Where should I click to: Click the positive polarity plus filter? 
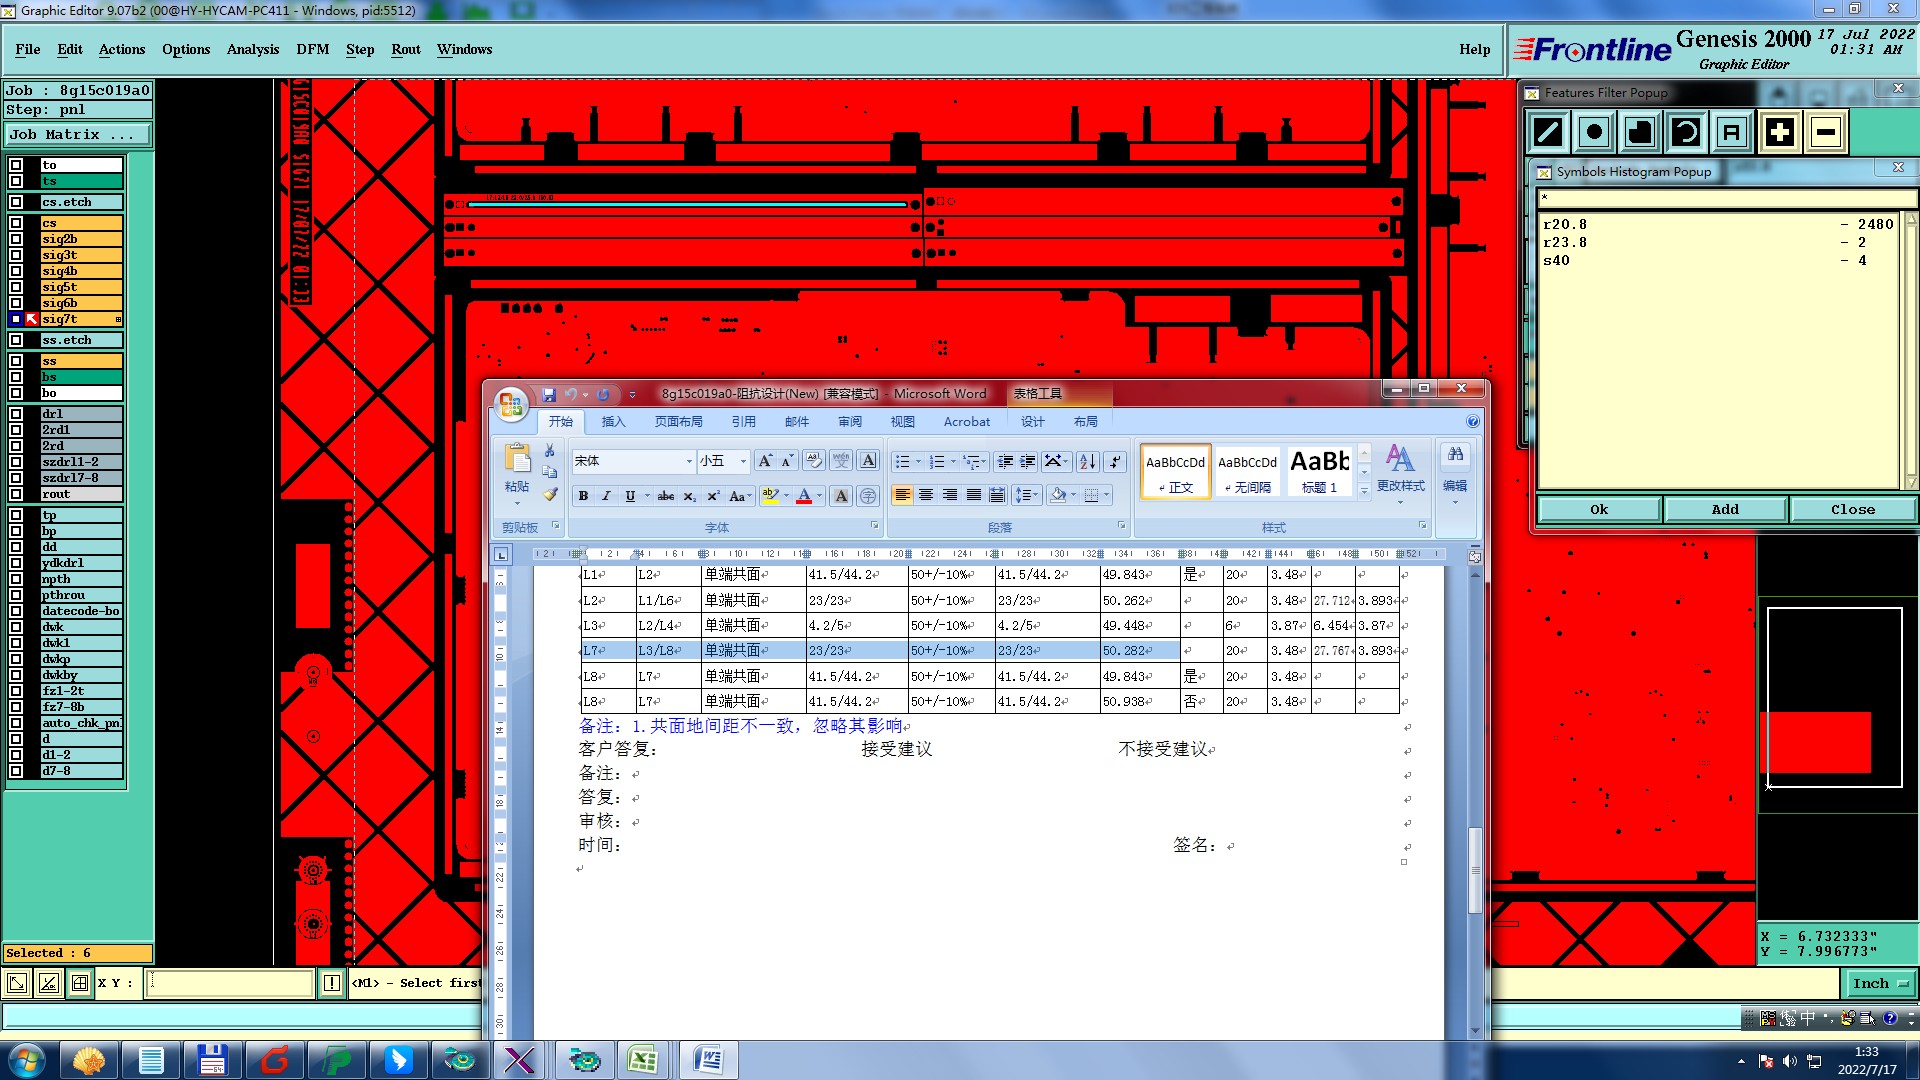click(1779, 132)
